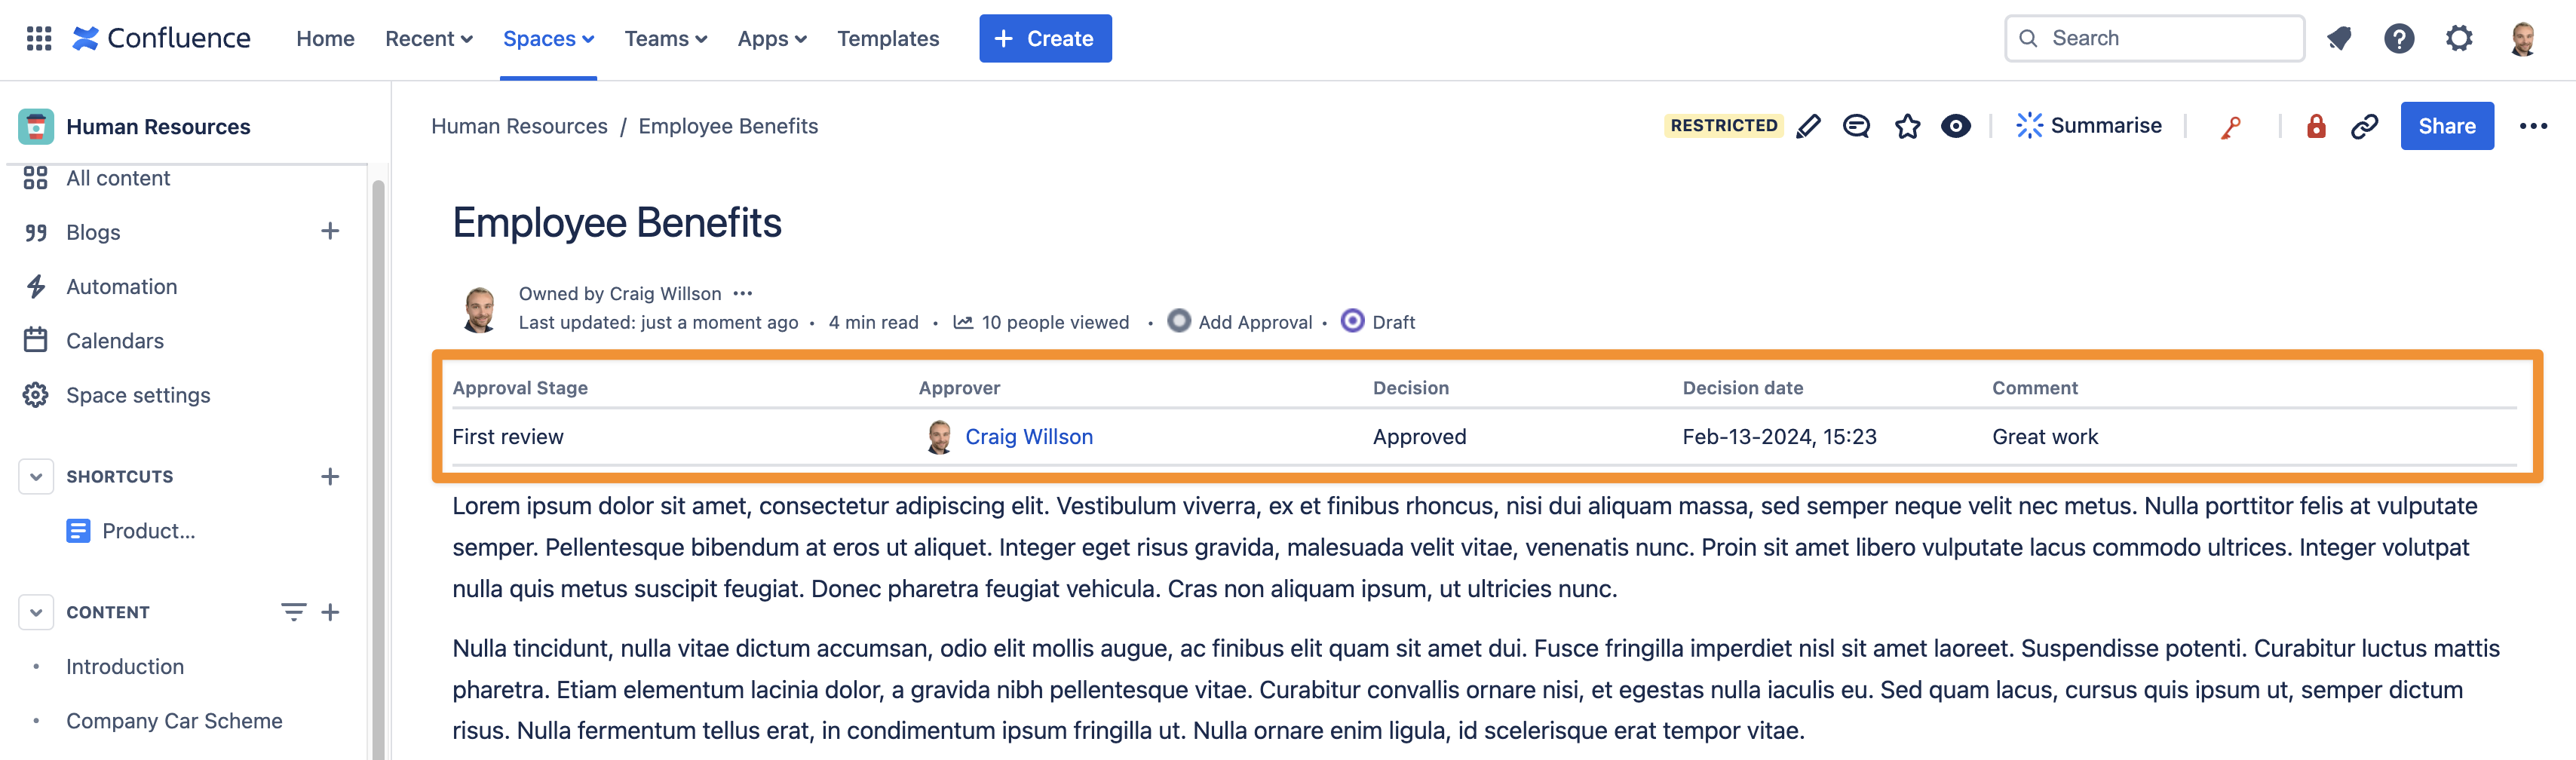Open the red lock restrictions icon
This screenshot has width=2576, height=760.
coord(2315,126)
